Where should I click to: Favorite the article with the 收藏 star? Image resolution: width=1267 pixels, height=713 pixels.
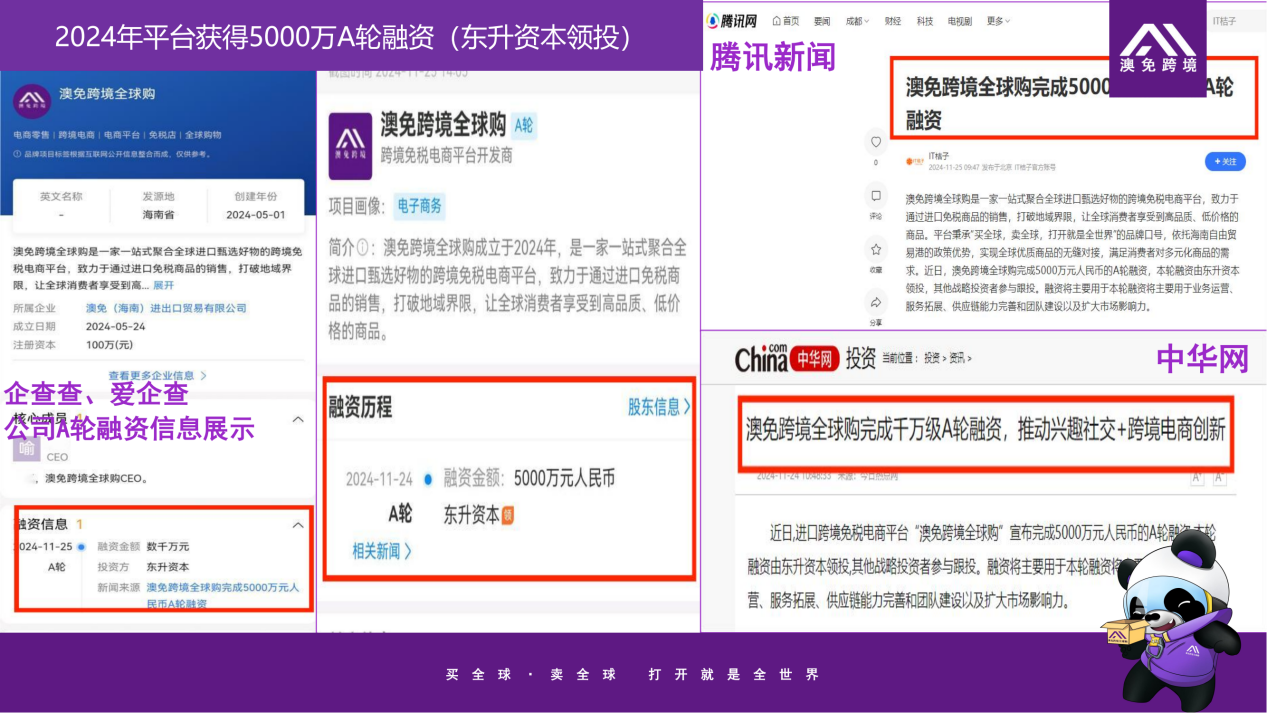click(876, 249)
